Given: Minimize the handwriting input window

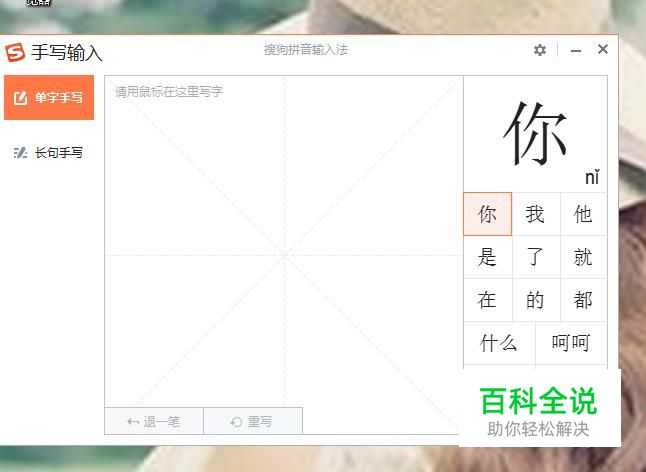Looking at the screenshot, I should (x=576, y=50).
